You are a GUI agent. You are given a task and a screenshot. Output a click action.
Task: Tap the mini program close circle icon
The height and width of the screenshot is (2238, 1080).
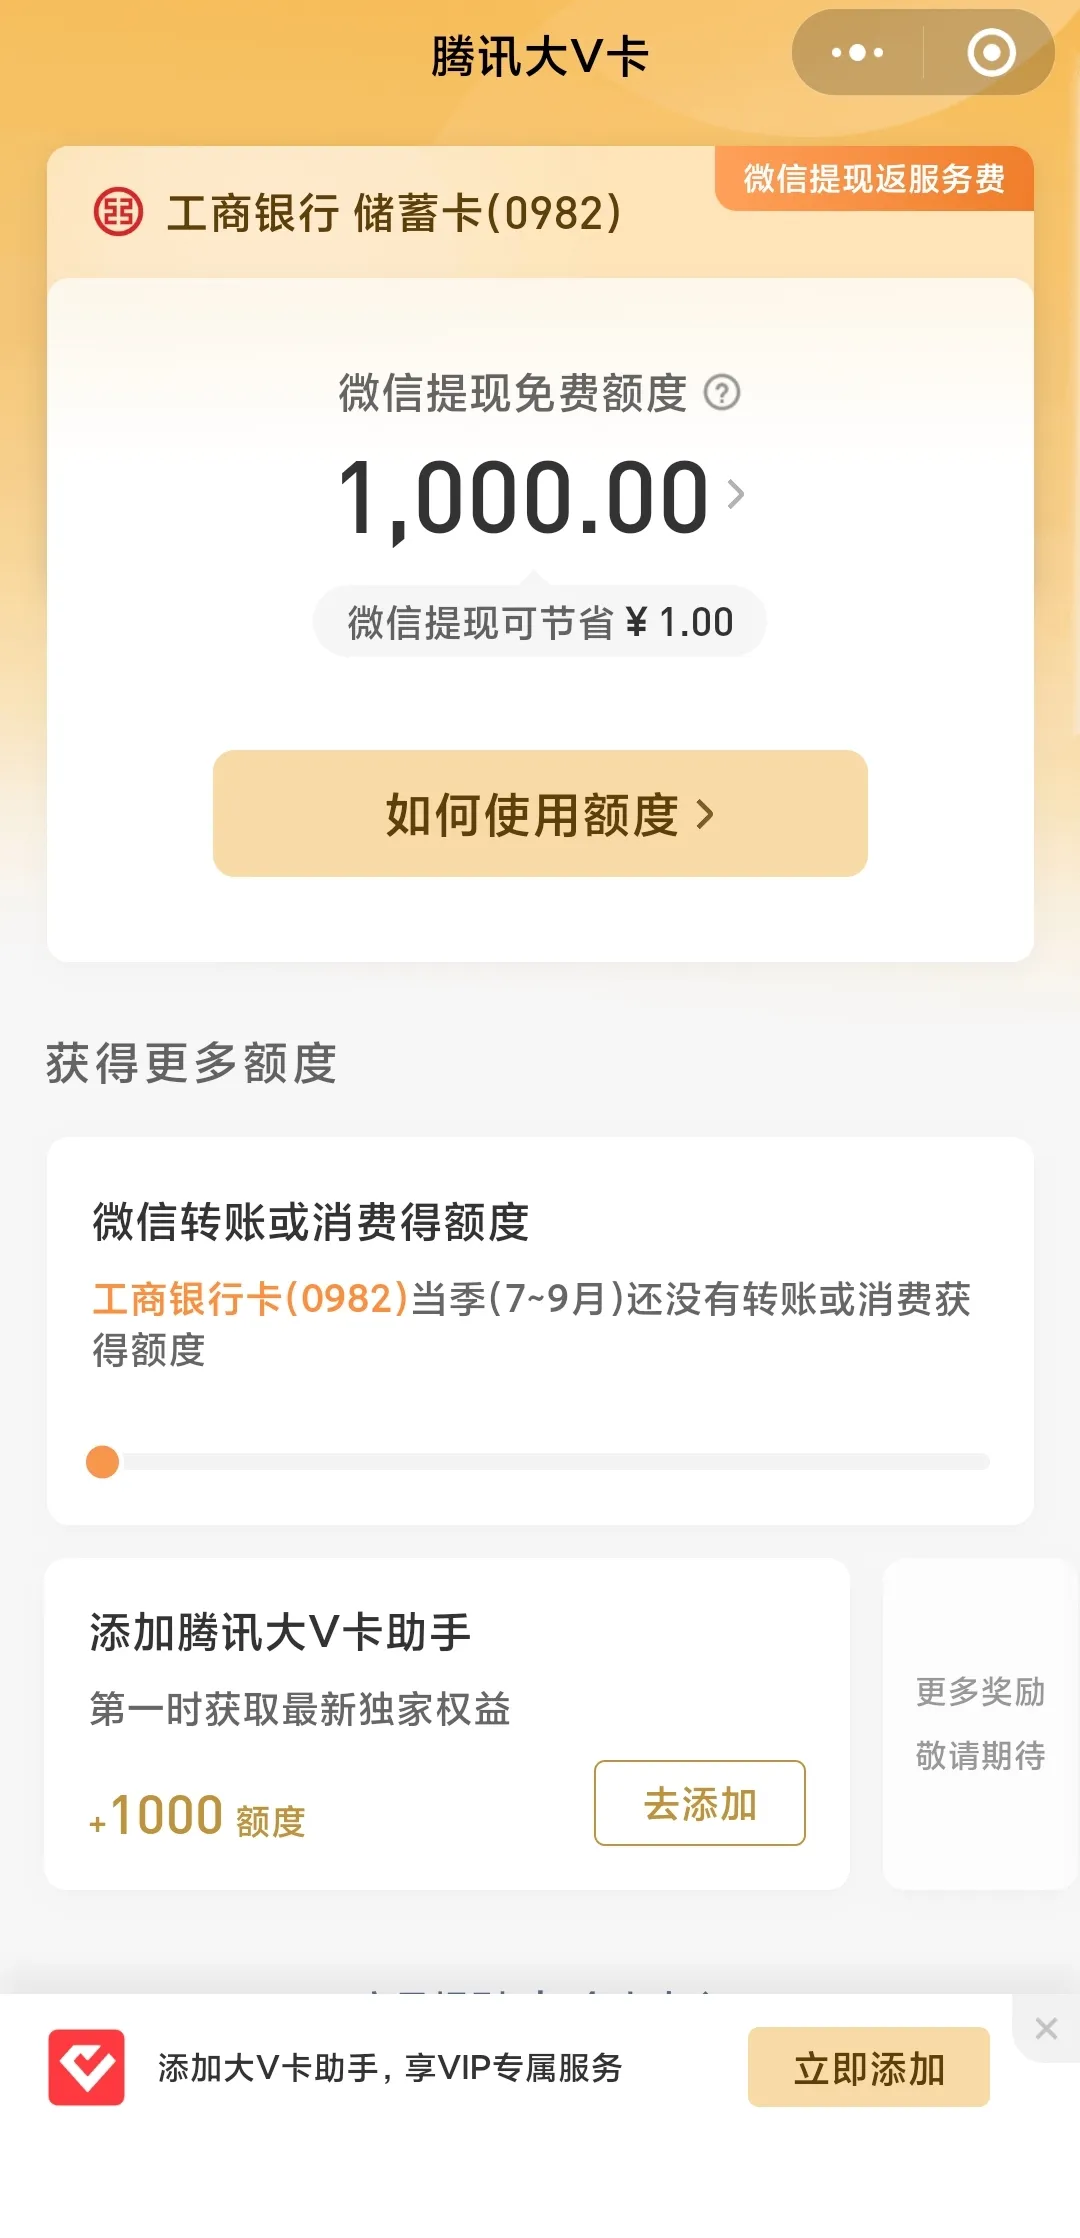(991, 53)
